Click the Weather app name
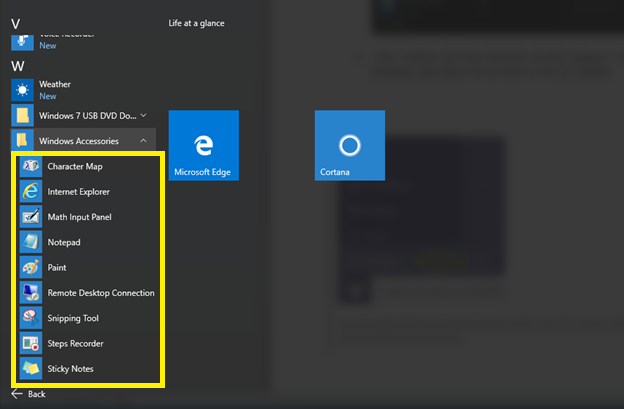This screenshot has width=624, height=409. tap(55, 84)
